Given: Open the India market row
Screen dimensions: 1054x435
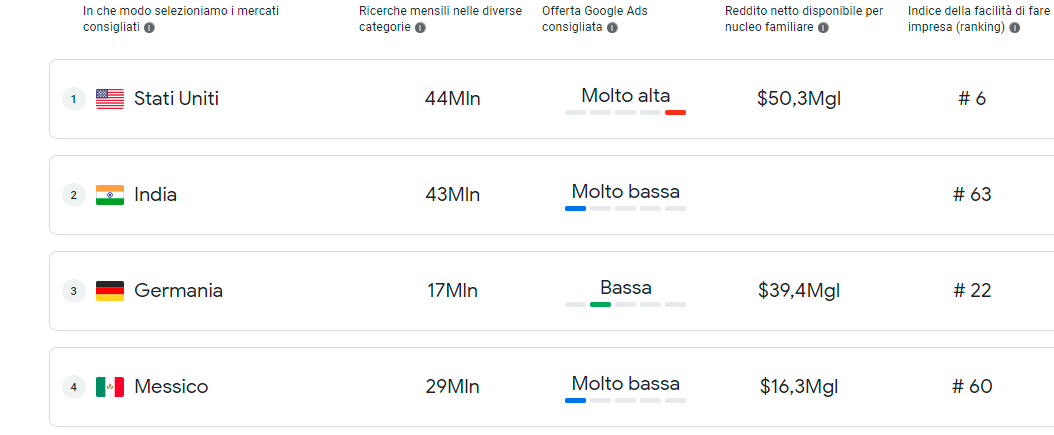Looking at the screenshot, I should coord(551,195).
